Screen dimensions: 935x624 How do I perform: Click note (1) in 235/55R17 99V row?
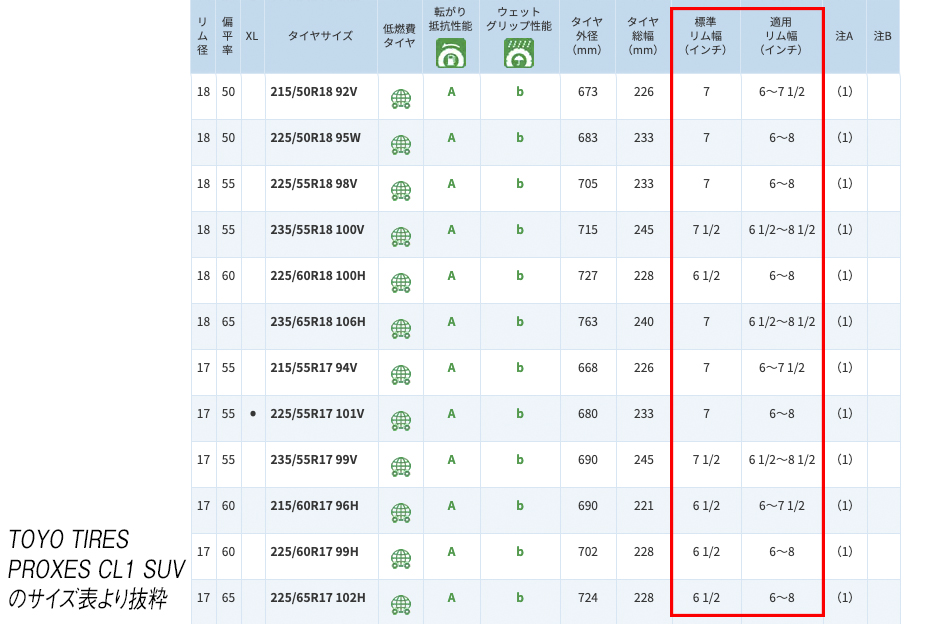point(844,460)
